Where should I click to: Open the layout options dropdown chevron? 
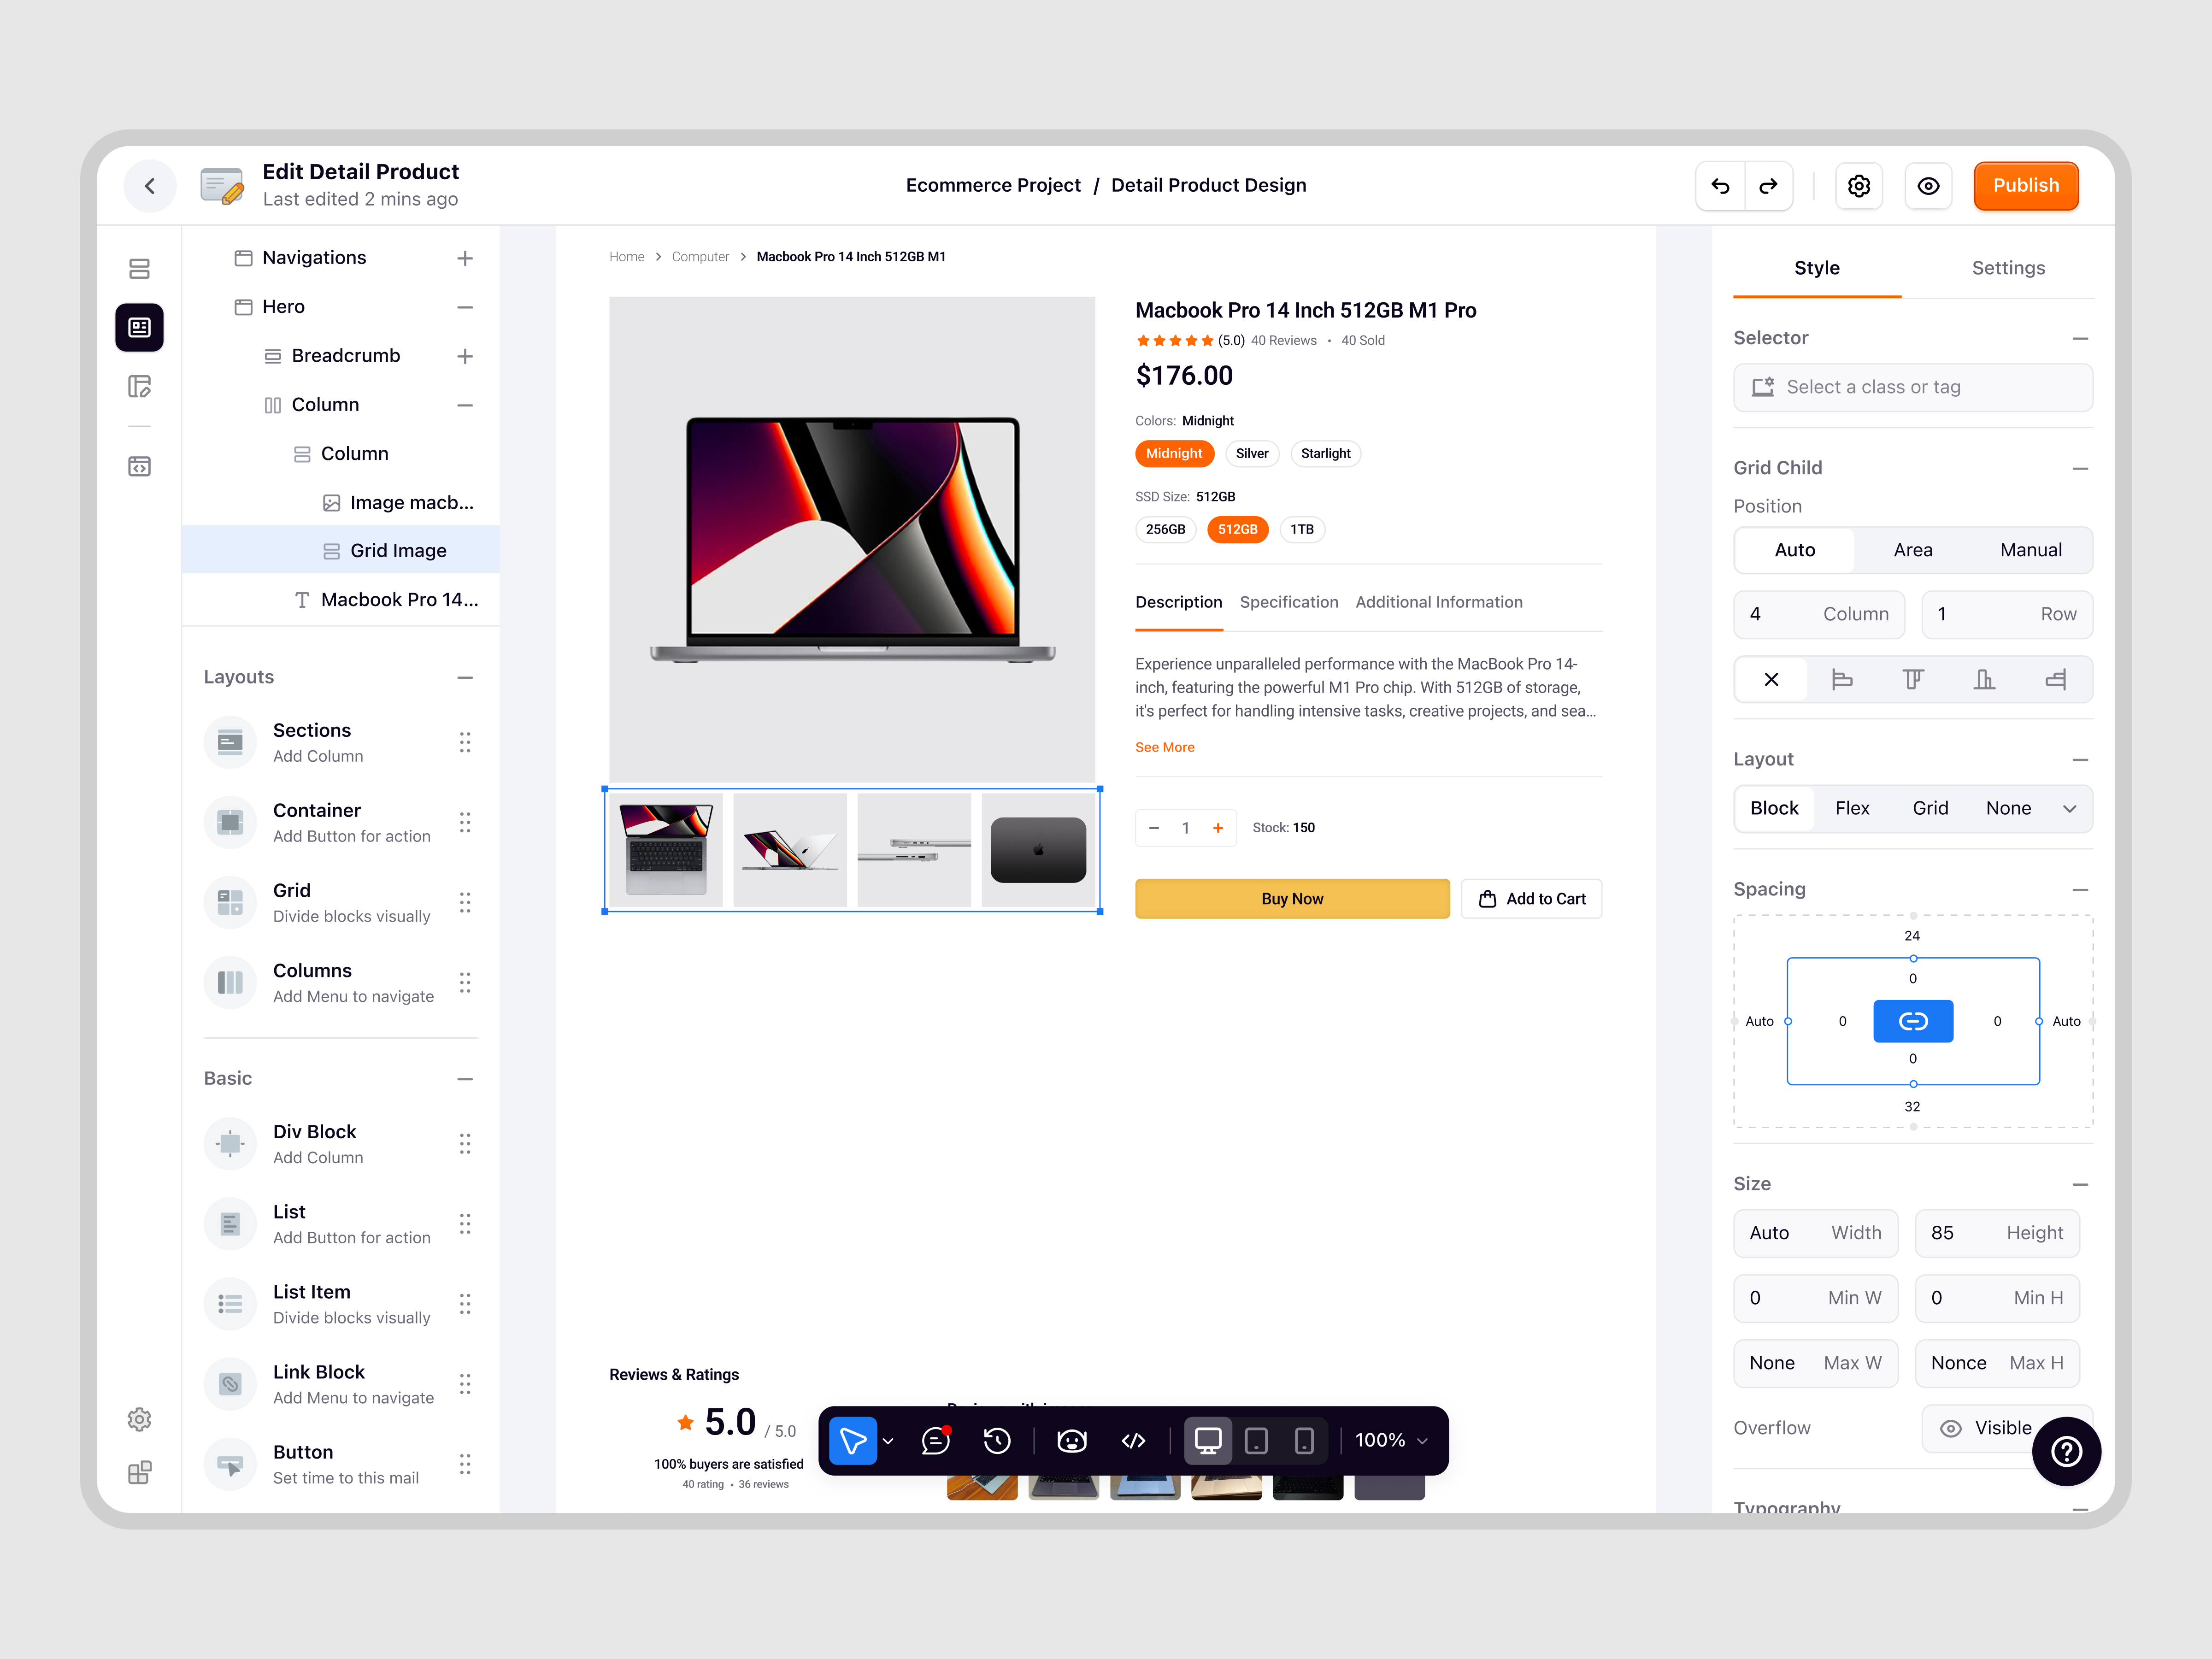2069,809
